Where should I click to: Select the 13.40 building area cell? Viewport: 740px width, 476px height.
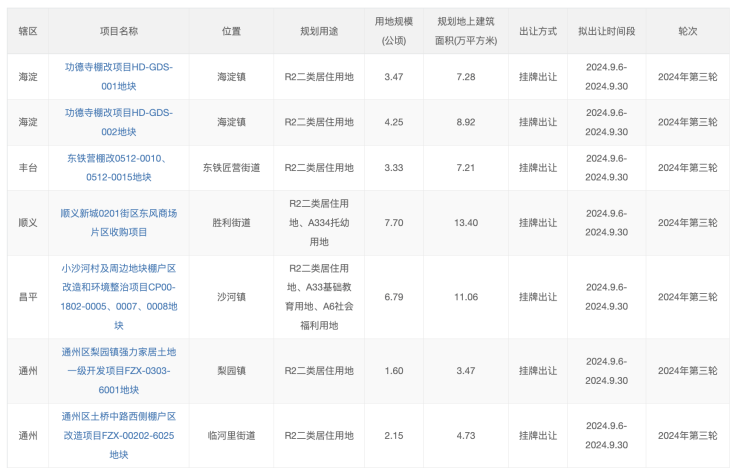(x=465, y=222)
